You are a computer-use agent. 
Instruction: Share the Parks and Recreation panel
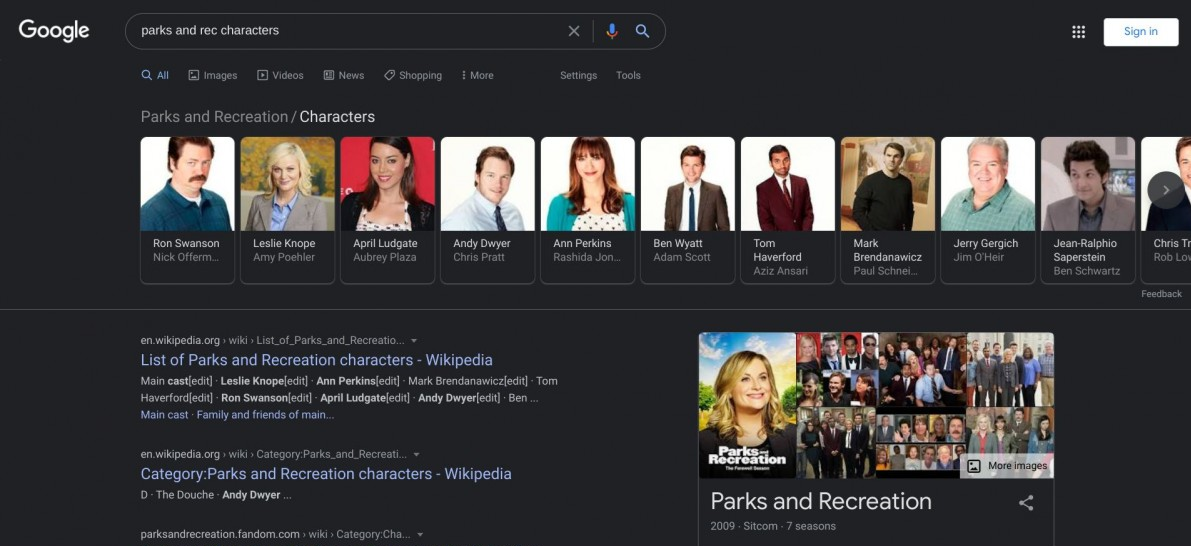click(1026, 503)
